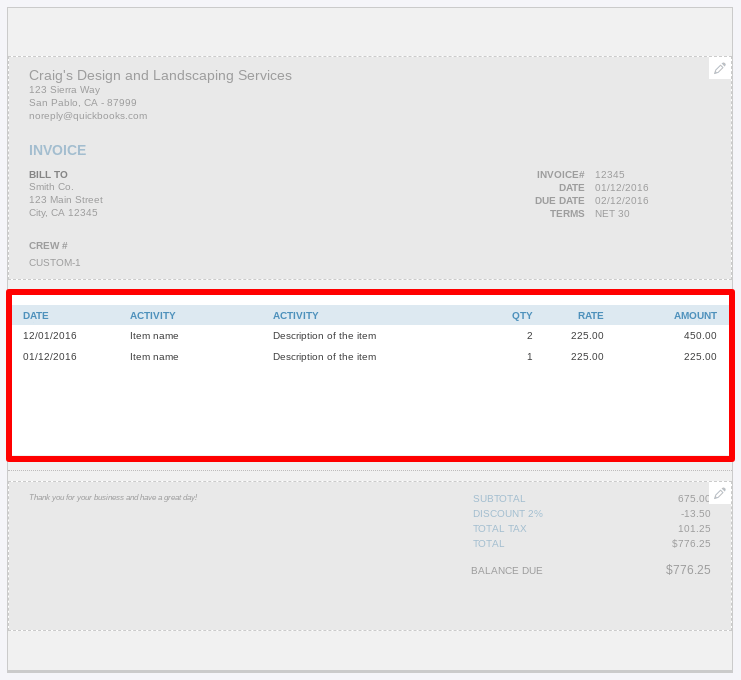Select the DISCOUNT 2% line
This screenshot has height=680, width=741.
[x=508, y=514]
